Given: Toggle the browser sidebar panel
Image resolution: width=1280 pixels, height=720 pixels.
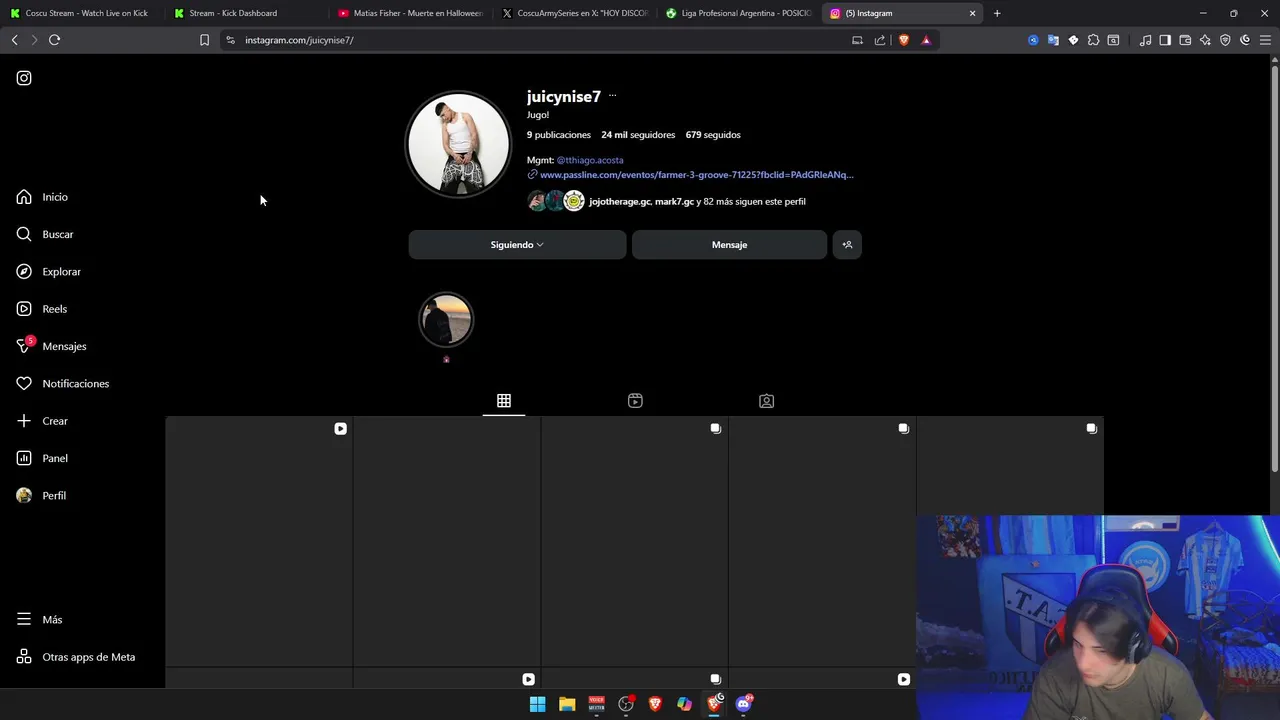Looking at the screenshot, I should (1165, 40).
